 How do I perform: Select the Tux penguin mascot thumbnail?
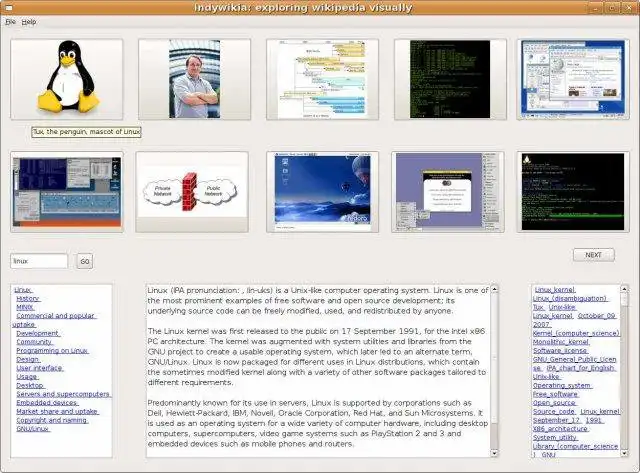coord(67,79)
